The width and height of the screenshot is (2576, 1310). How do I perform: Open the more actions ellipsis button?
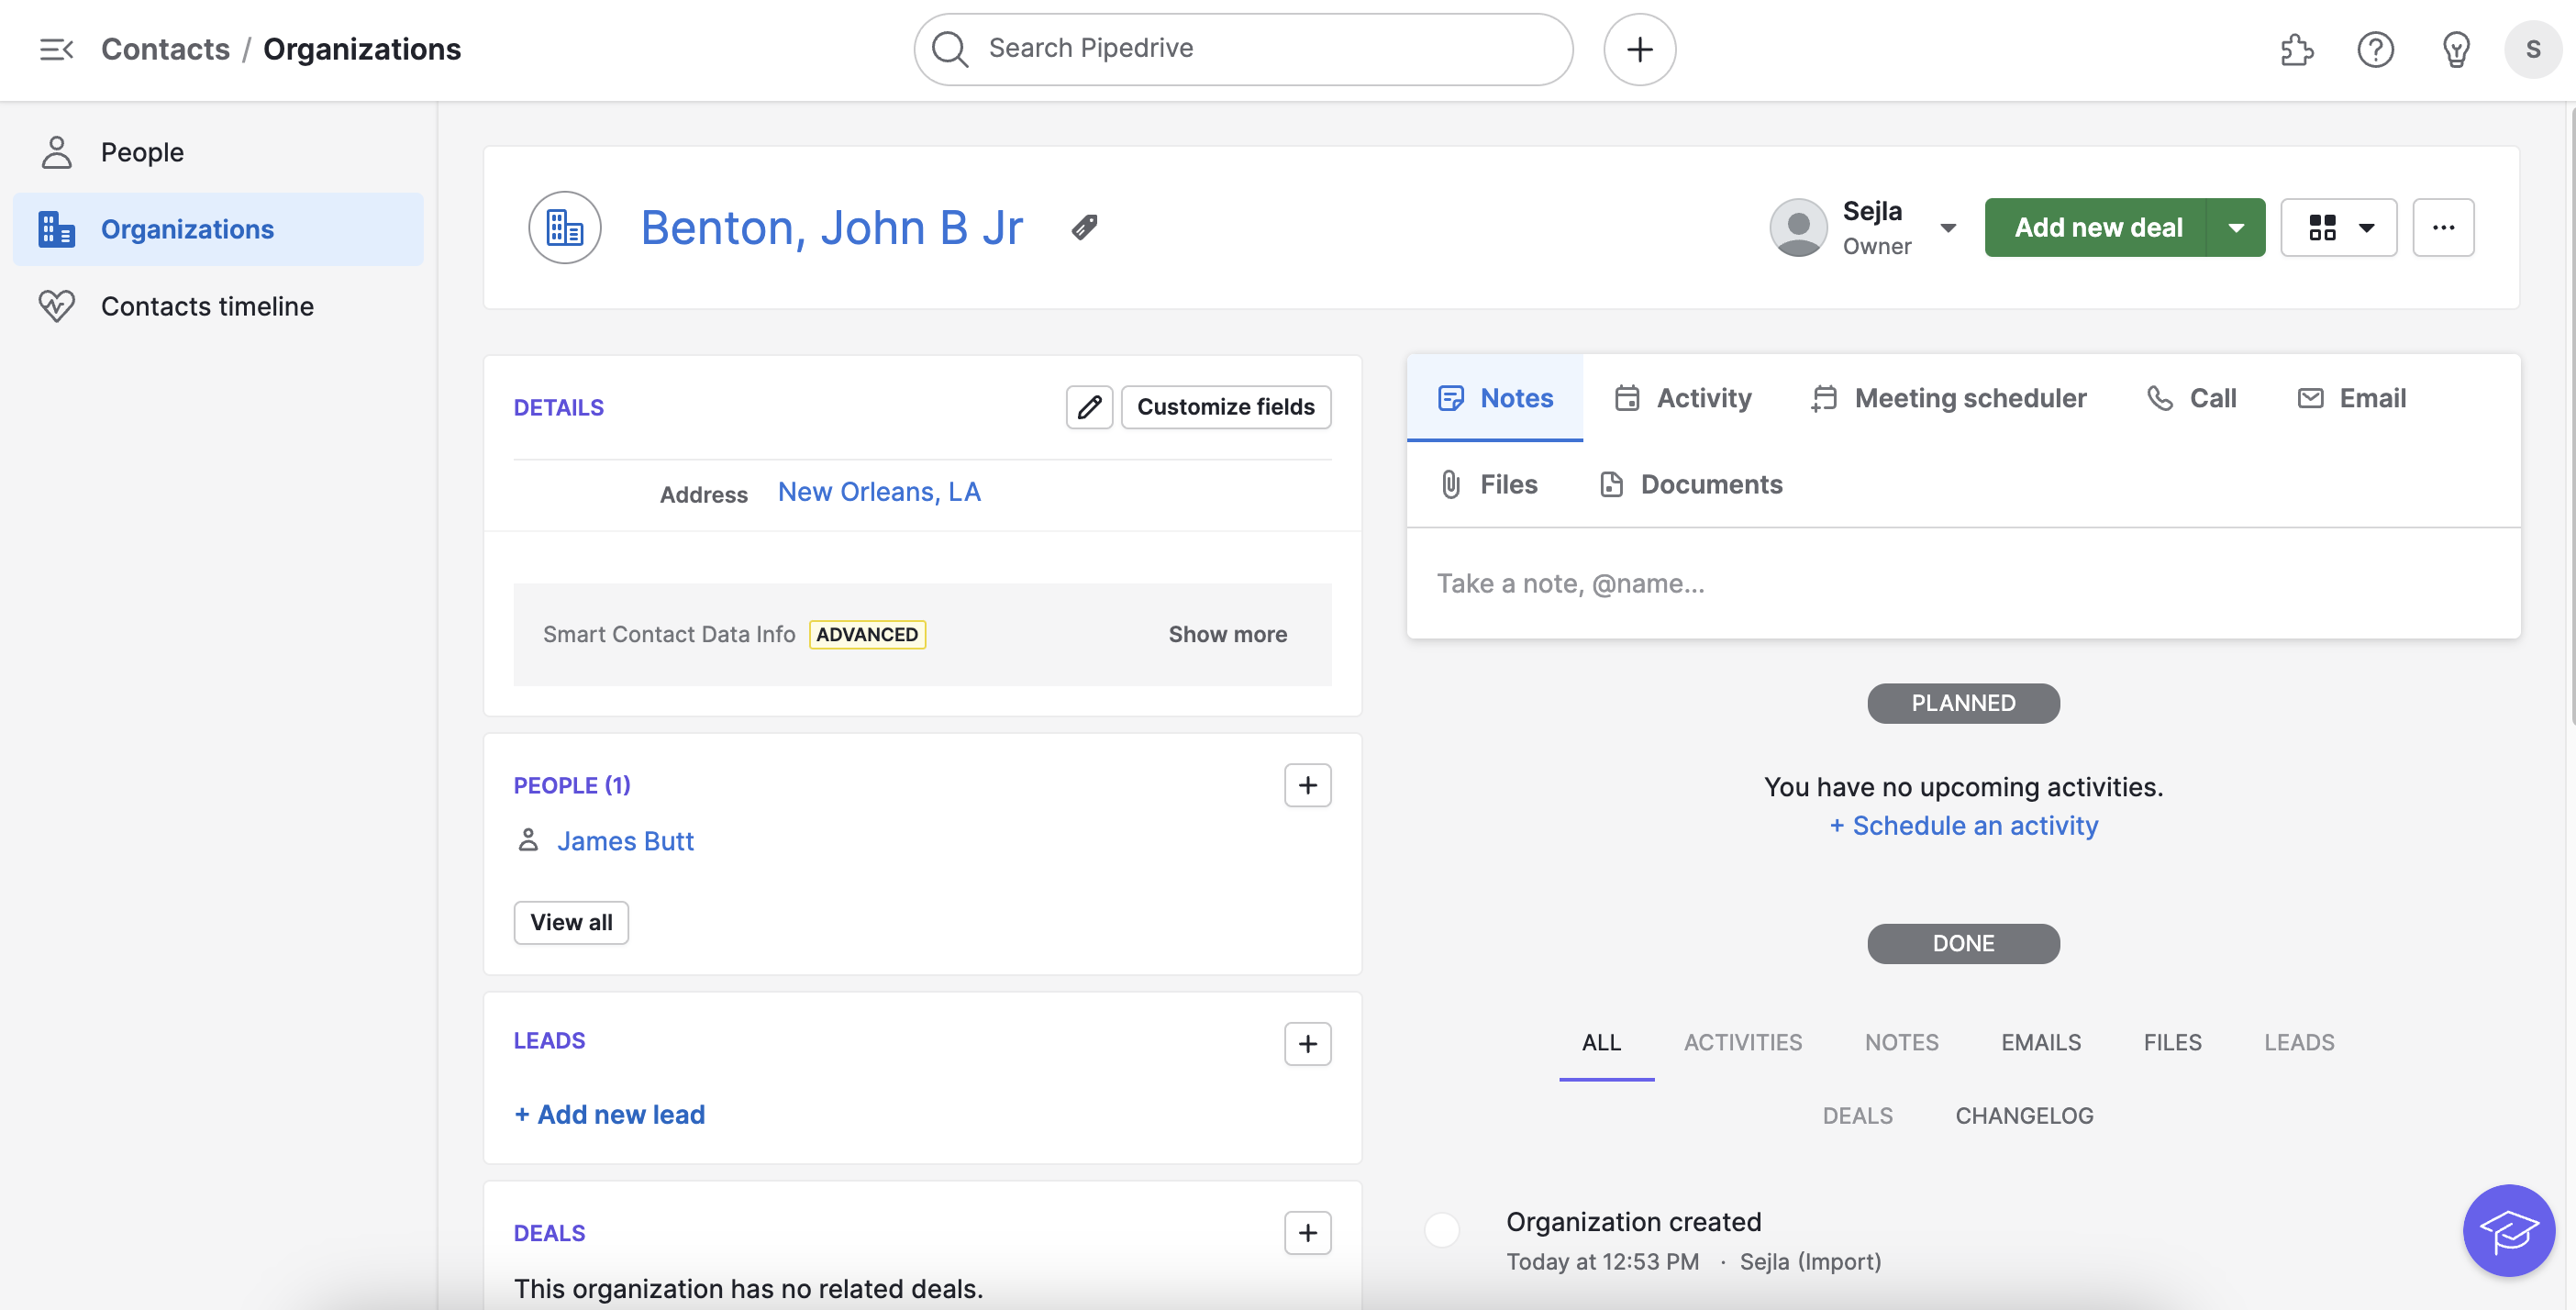point(2443,227)
